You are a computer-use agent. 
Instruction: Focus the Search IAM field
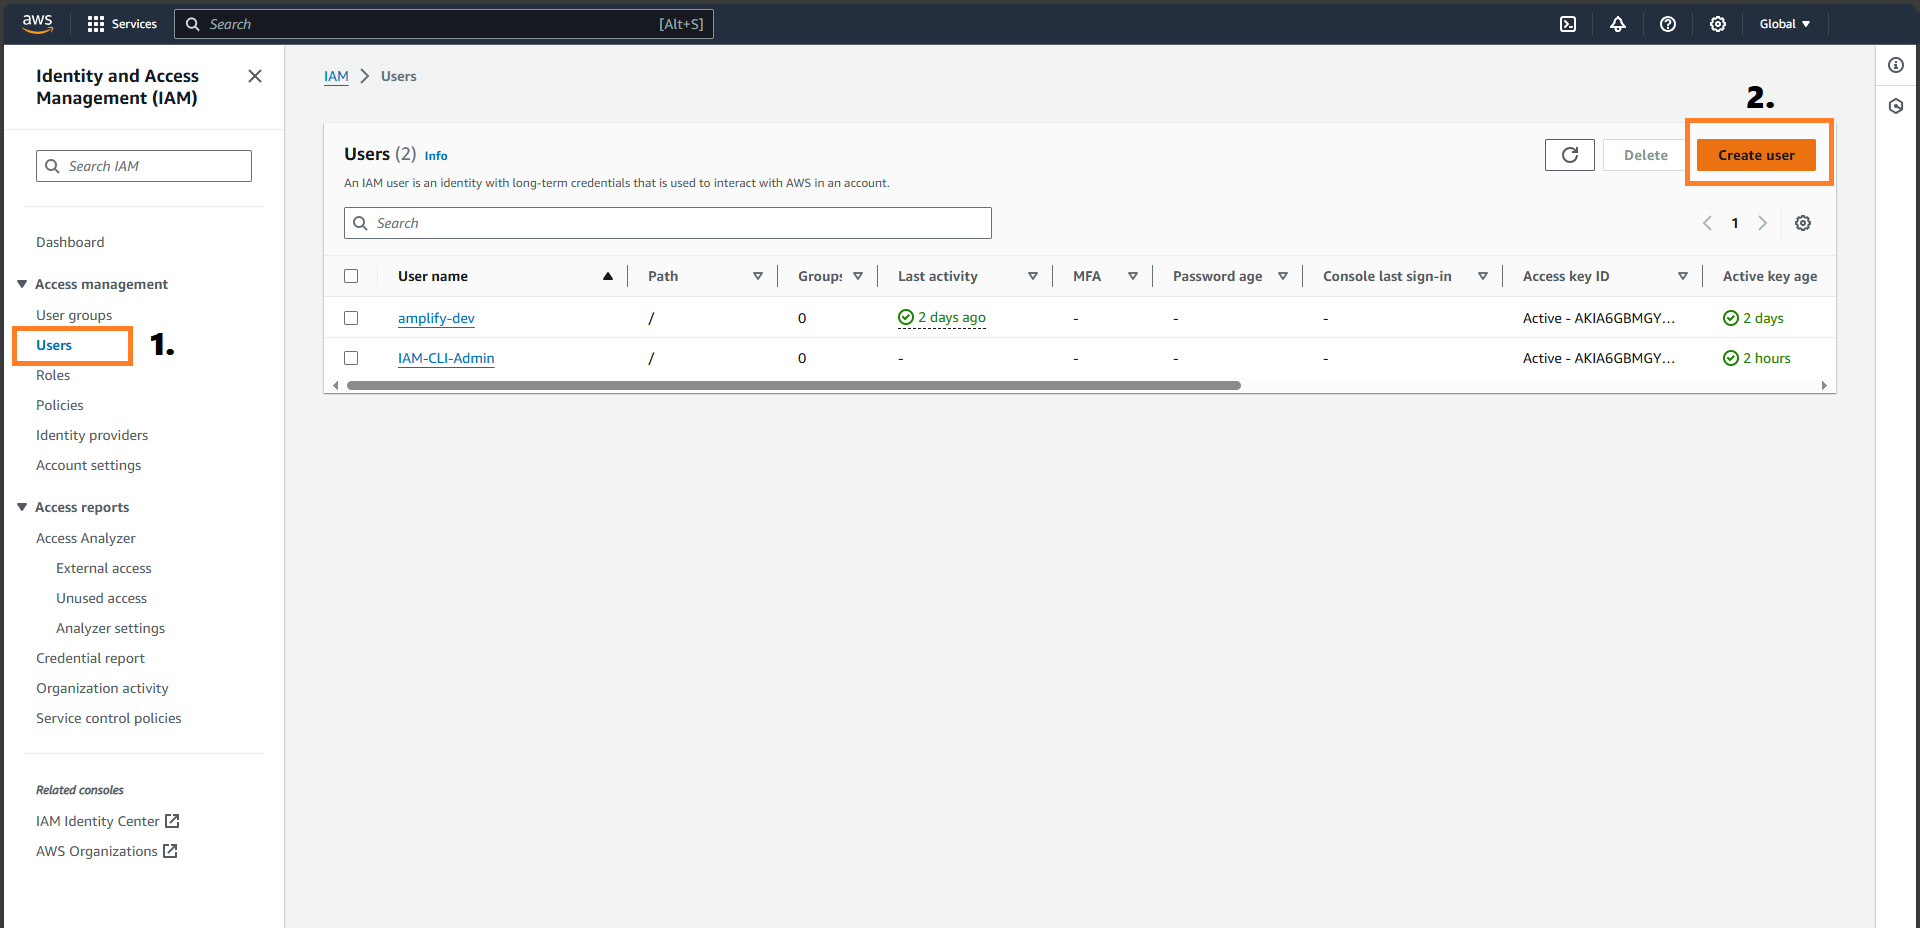point(144,166)
